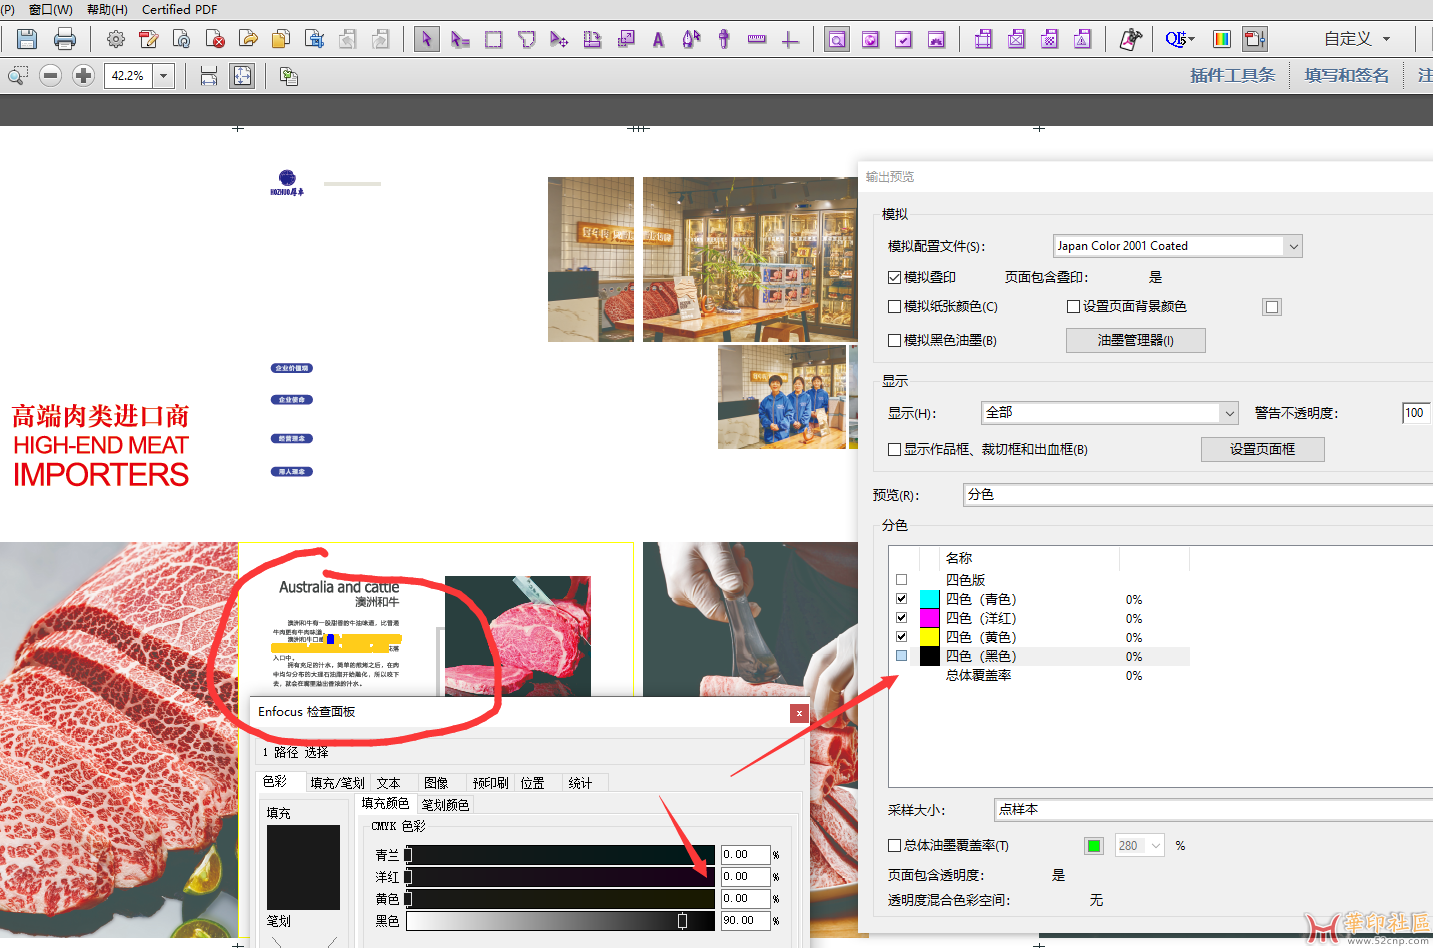Image resolution: width=1433 pixels, height=948 pixels.
Task: Select the dashed rectangle selection tool
Action: [493, 39]
